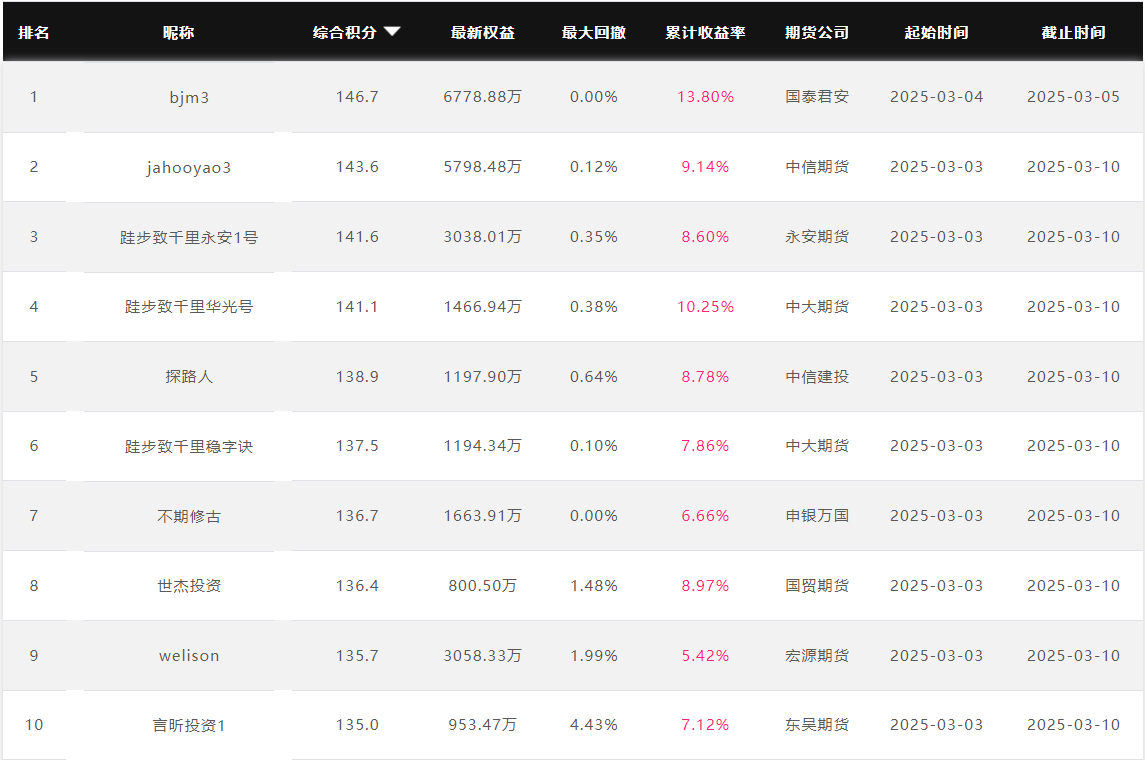Click start date 2025-03-04
1145x760 pixels.
point(936,96)
